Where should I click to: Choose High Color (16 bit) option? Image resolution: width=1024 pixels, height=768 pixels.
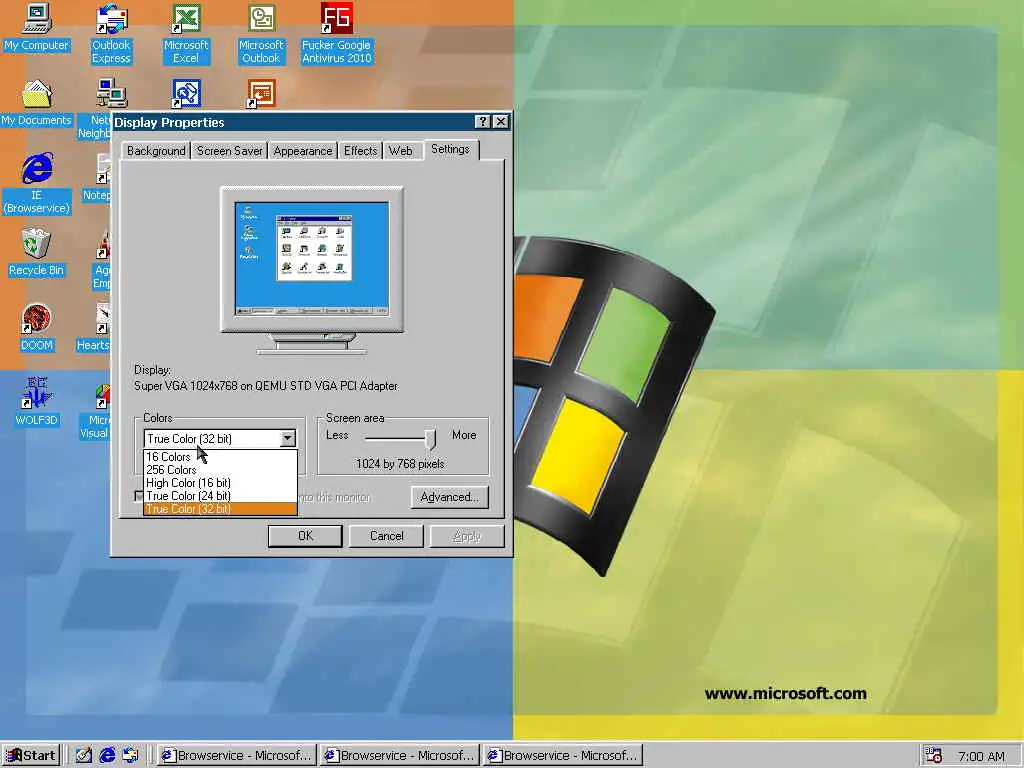(x=220, y=483)
